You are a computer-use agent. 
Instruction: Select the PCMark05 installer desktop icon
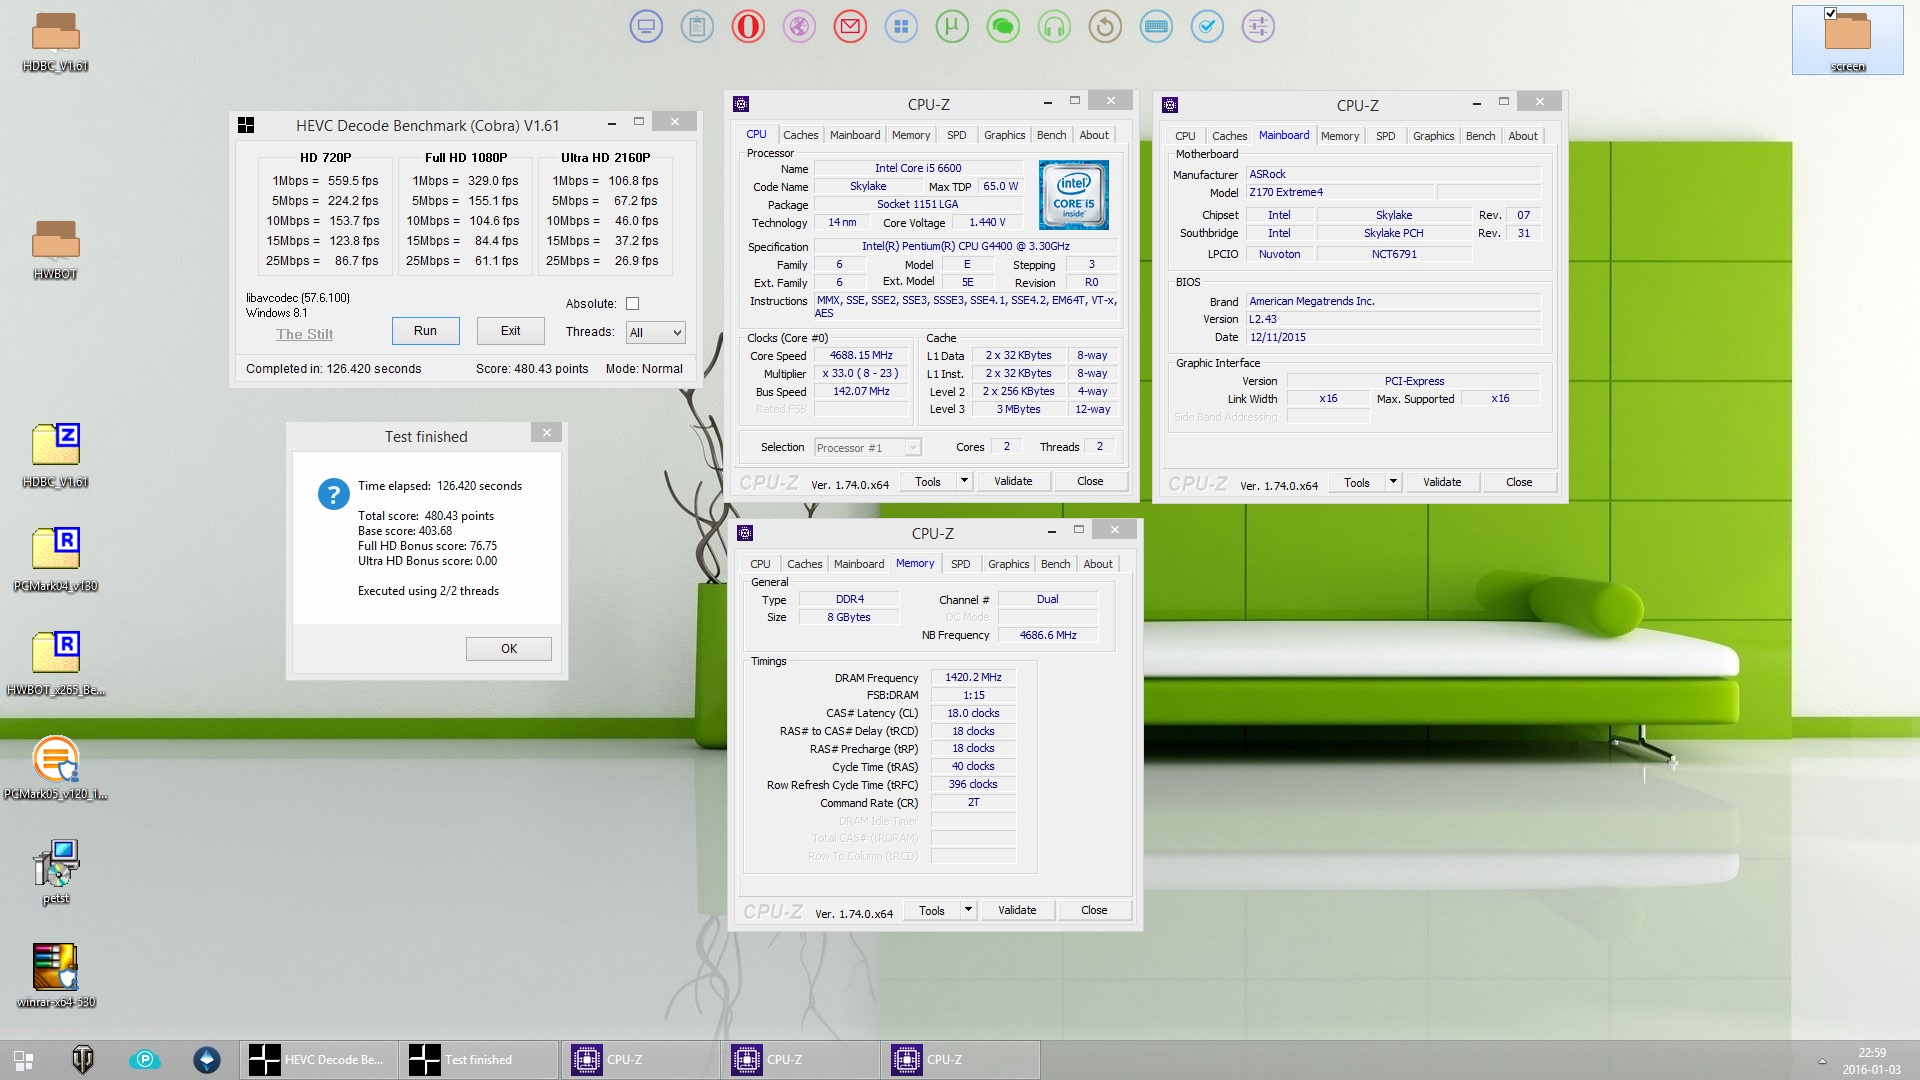click(55, 768)
